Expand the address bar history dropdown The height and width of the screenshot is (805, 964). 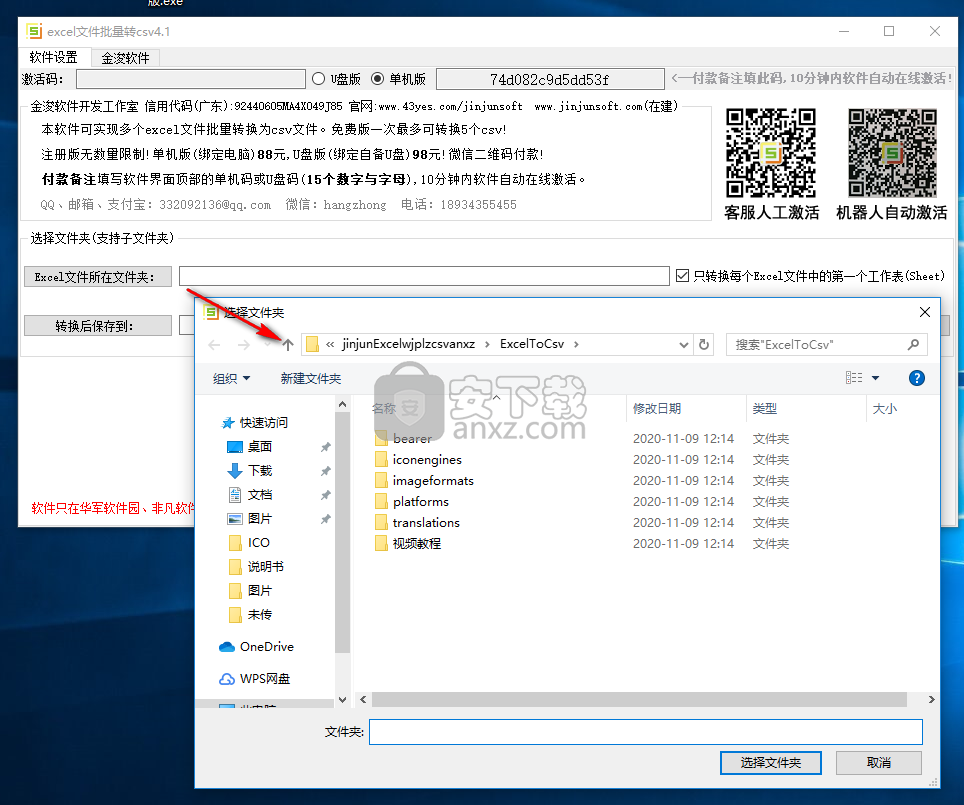point(683,344)
